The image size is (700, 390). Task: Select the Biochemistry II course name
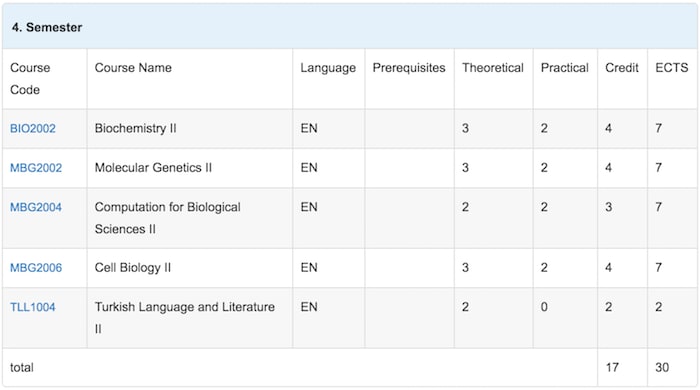135,129
